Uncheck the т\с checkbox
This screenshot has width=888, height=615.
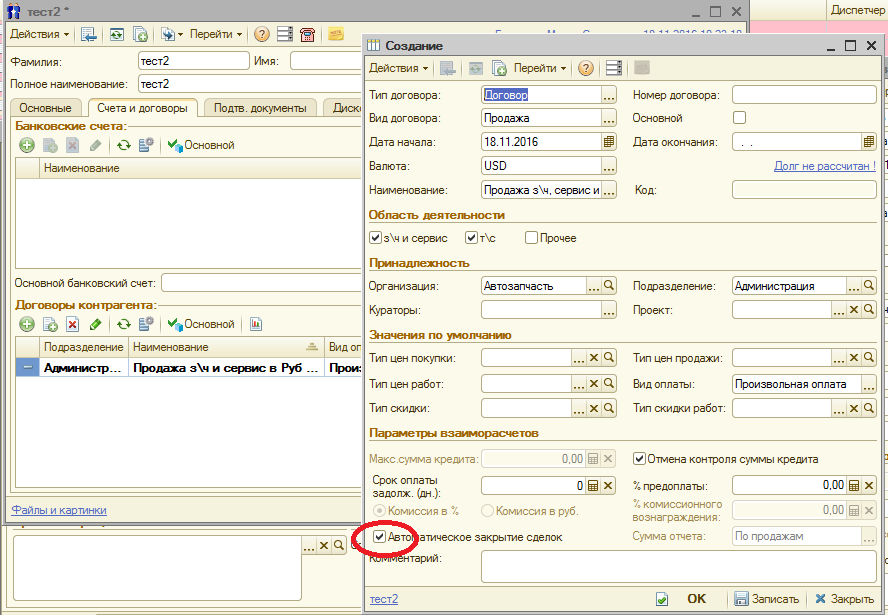point(471,238)
